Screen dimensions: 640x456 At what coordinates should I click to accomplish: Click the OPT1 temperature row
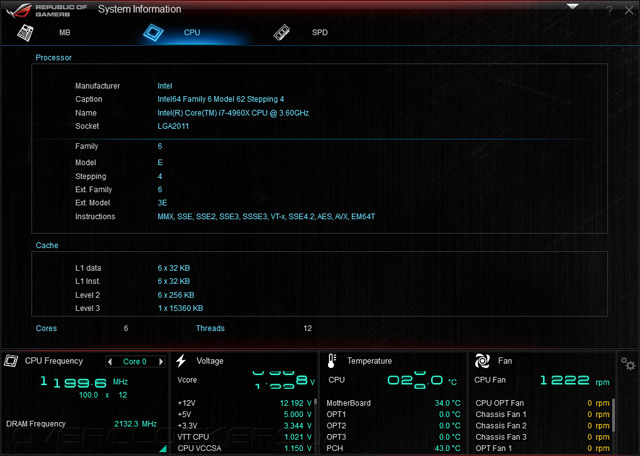click(x=393, y=414)
